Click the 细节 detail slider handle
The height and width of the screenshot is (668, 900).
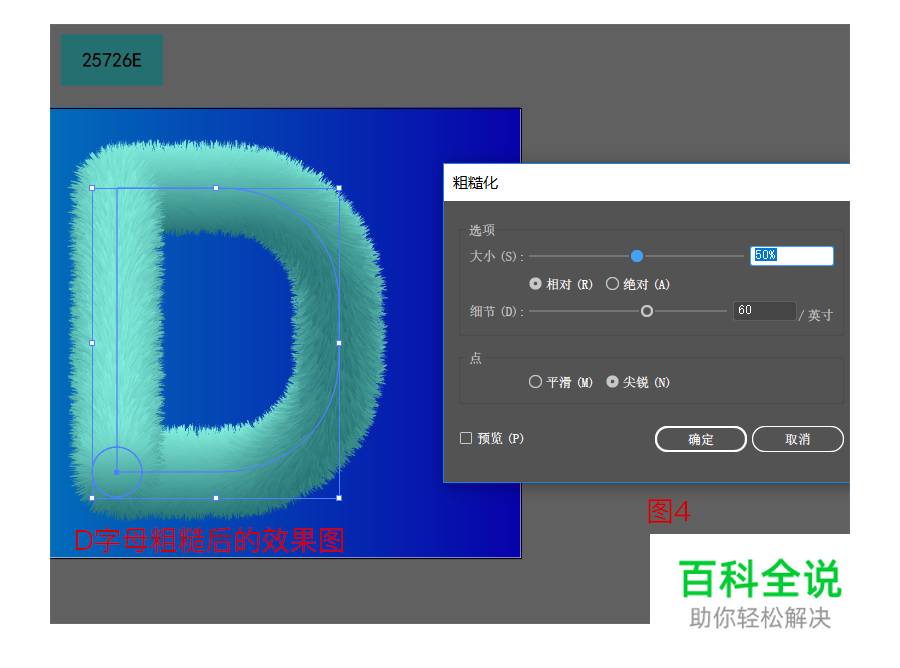coord(646,311)
